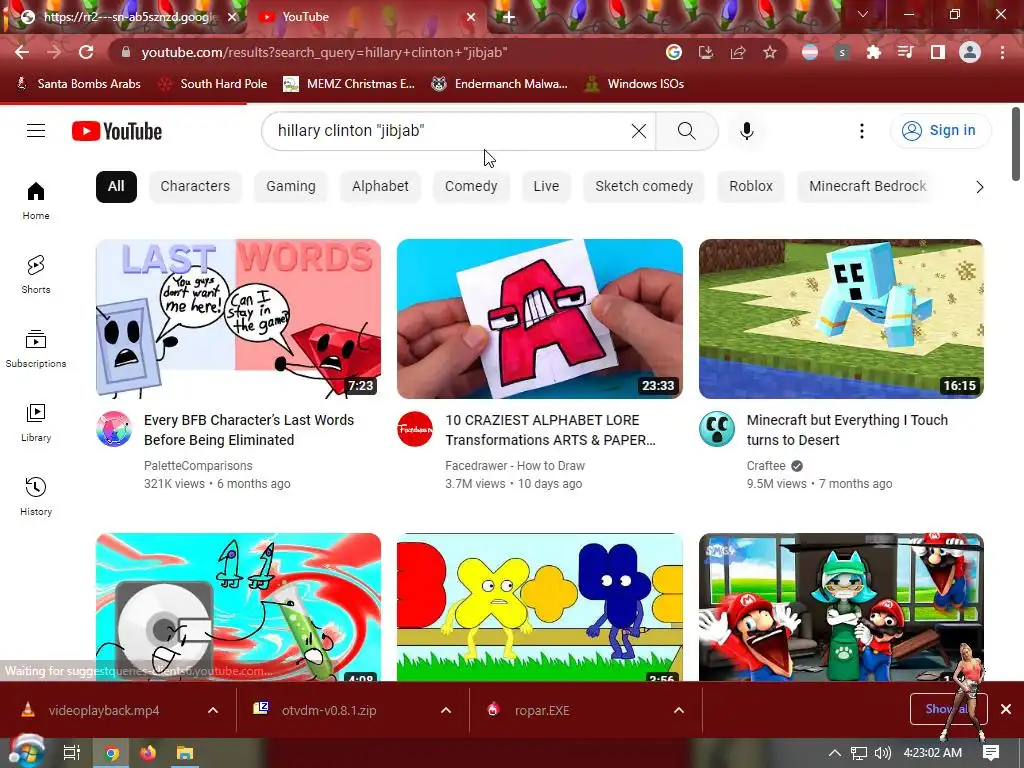Switch to the YouTube browser tab
This screenshot has height=768, width=1024.
[366, 17]
